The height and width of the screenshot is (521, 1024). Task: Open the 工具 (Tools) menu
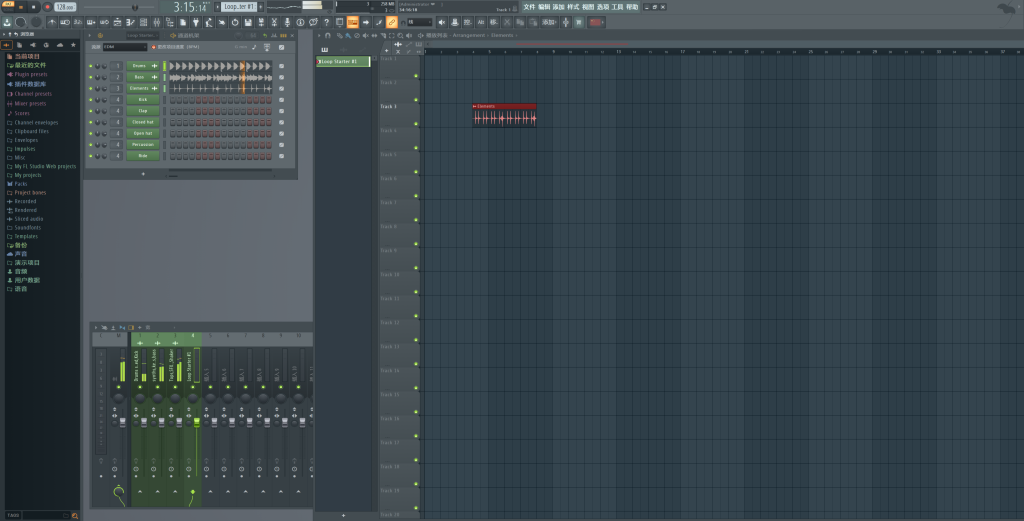tap(617, 7)
